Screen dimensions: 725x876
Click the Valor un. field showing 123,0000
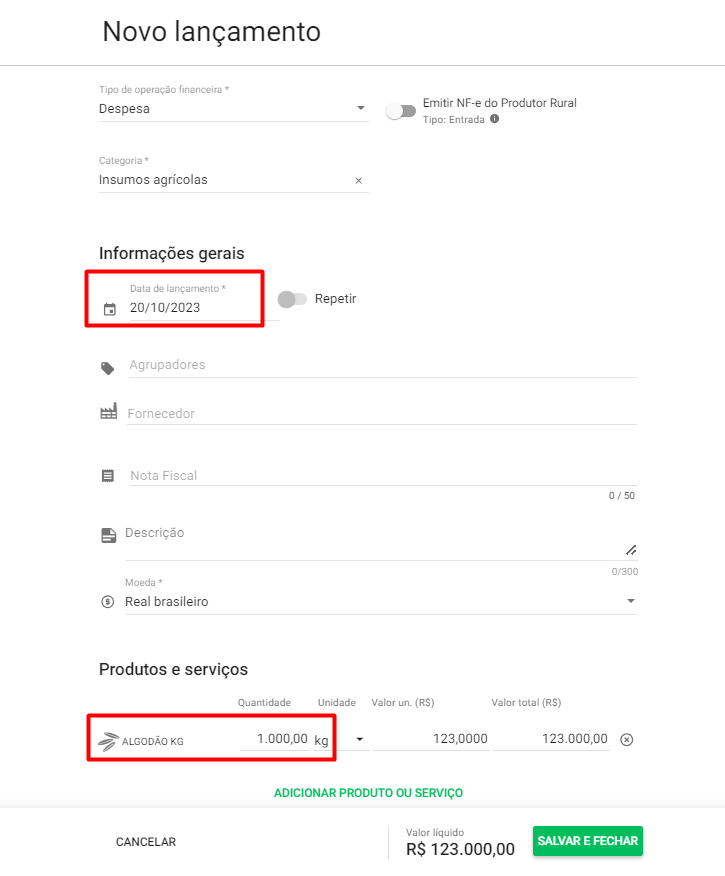point(432,739)
